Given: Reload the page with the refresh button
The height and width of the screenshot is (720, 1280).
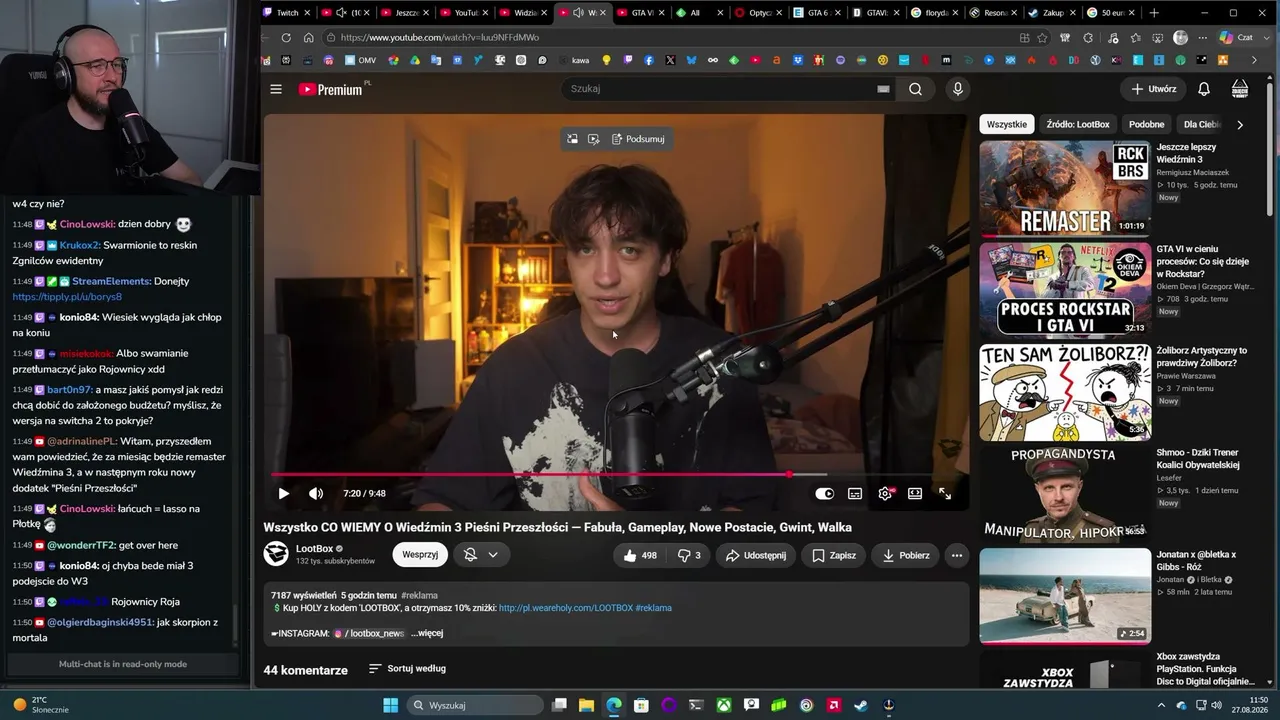Looking at the screenshot, I should 286,38.
